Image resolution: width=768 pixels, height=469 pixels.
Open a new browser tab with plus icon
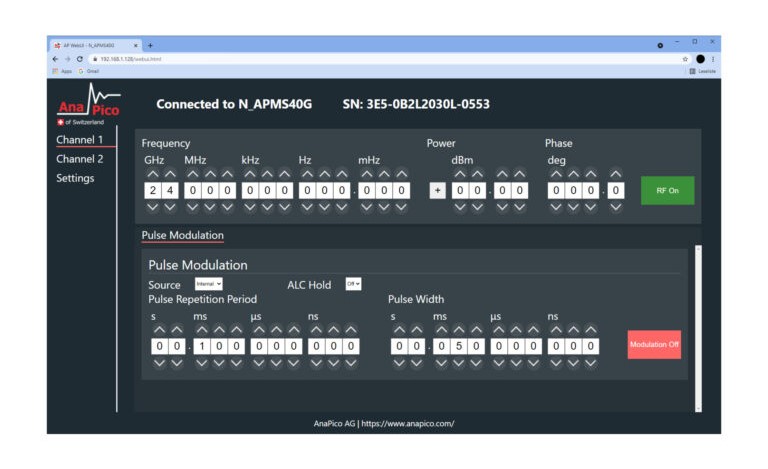(x=150, y=46)
